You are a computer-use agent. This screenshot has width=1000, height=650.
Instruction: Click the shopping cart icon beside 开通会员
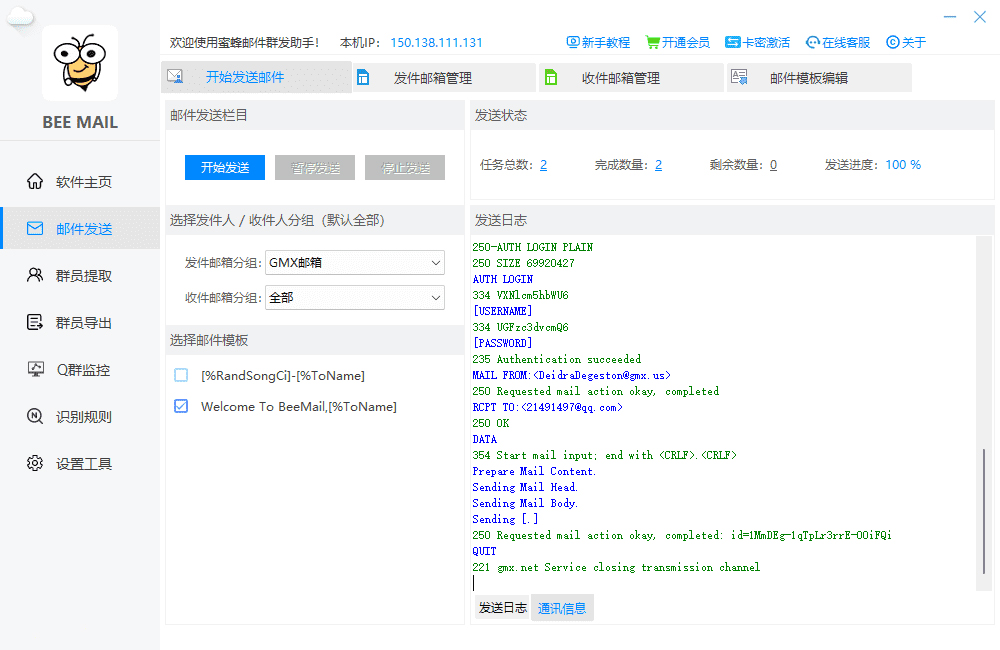tap(652, 42)
